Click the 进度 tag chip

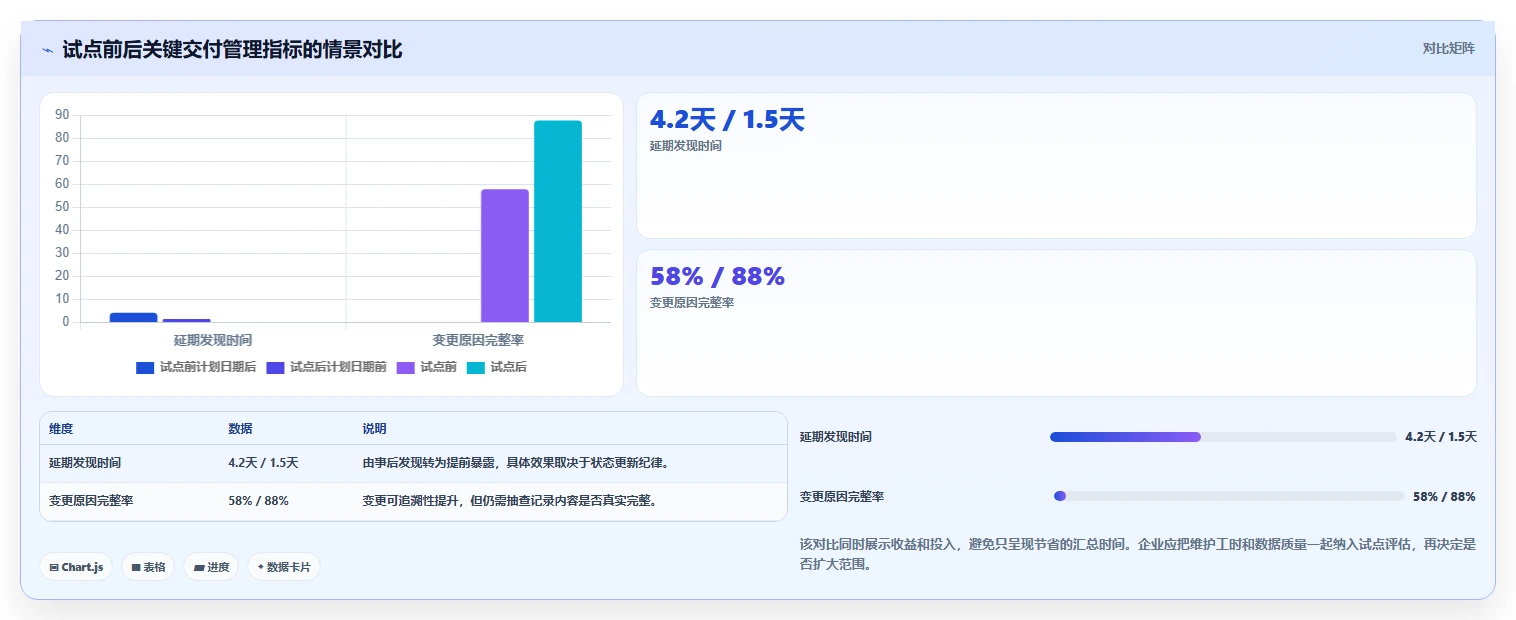pos(211,567)
